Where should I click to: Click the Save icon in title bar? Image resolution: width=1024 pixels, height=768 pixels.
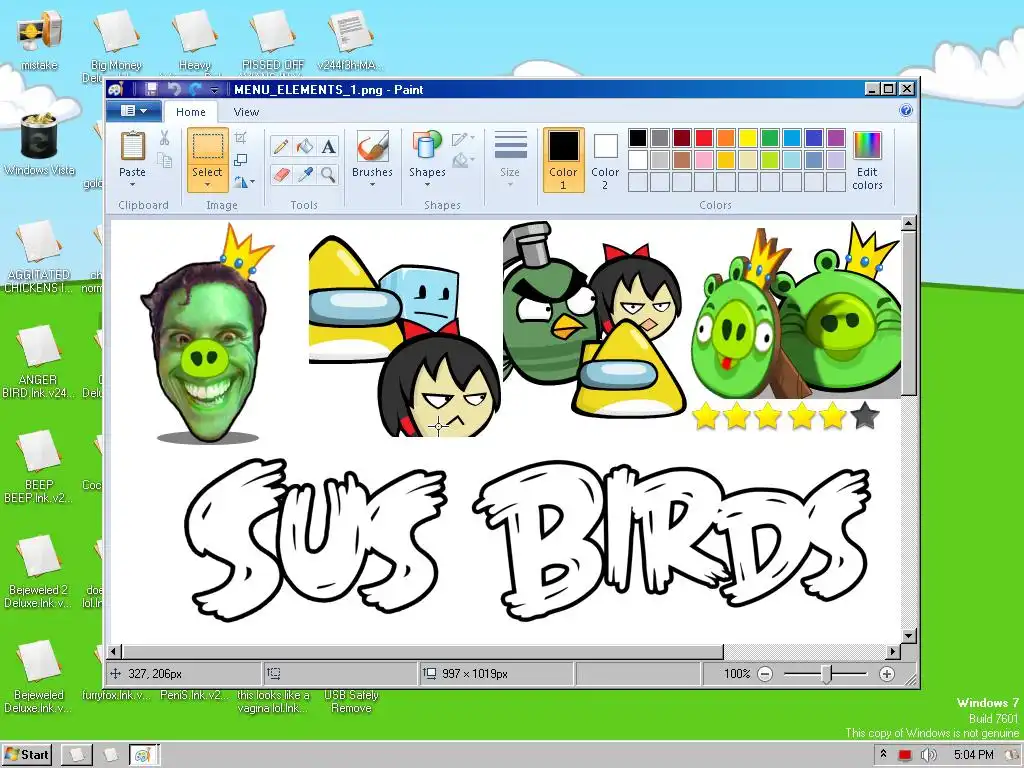tap(151, 89)
